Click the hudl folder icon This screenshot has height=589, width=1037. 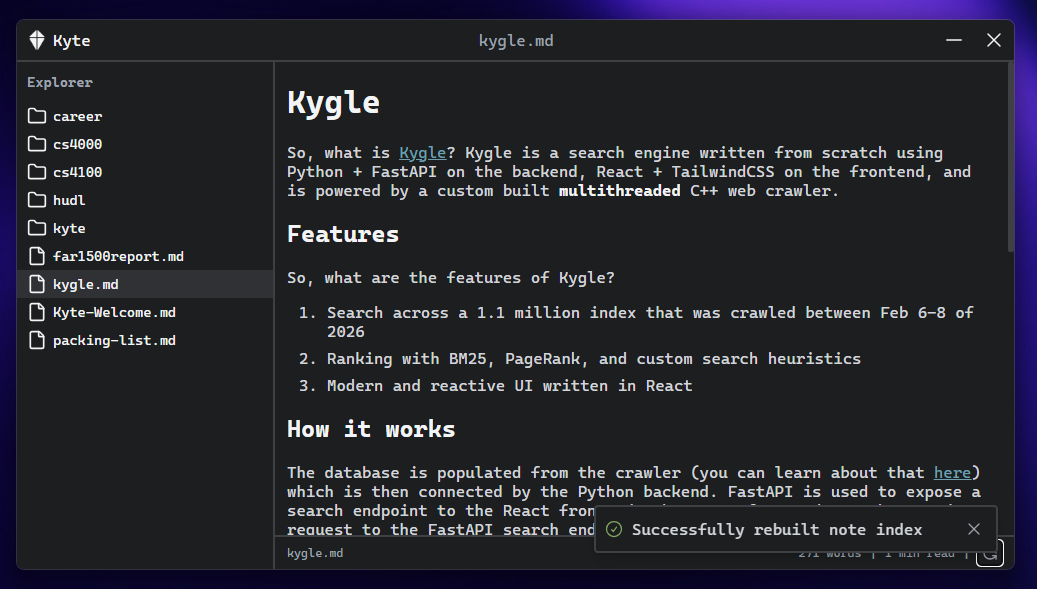(x=37, y=200)
